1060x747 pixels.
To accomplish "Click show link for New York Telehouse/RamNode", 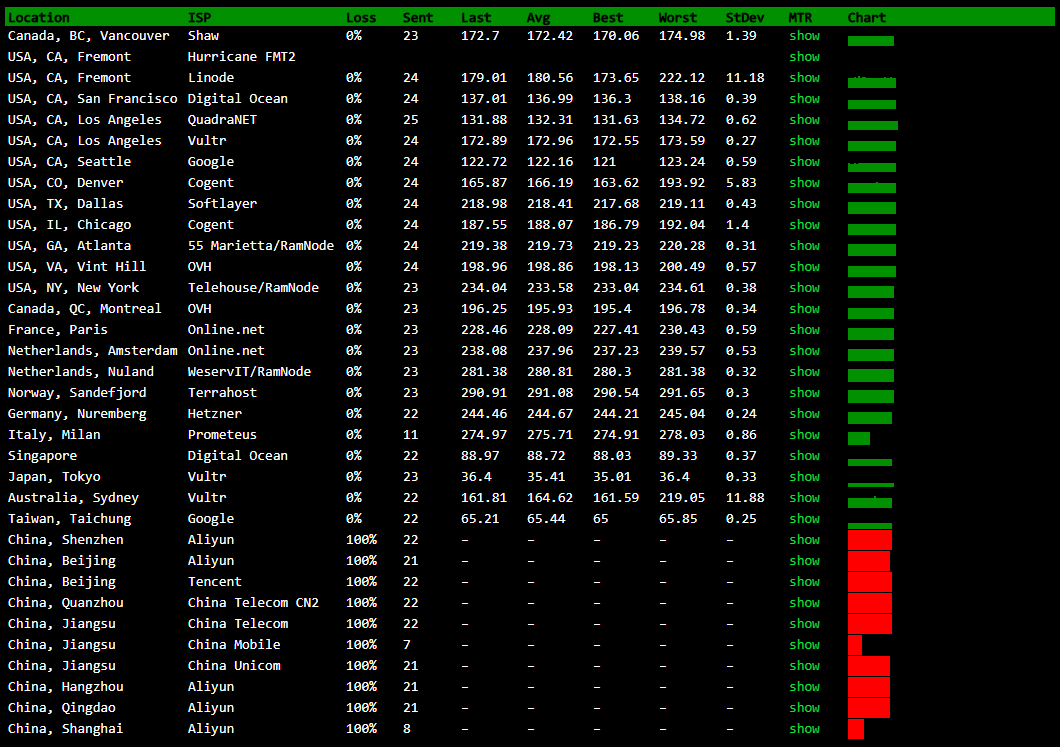I will (804, 288).
